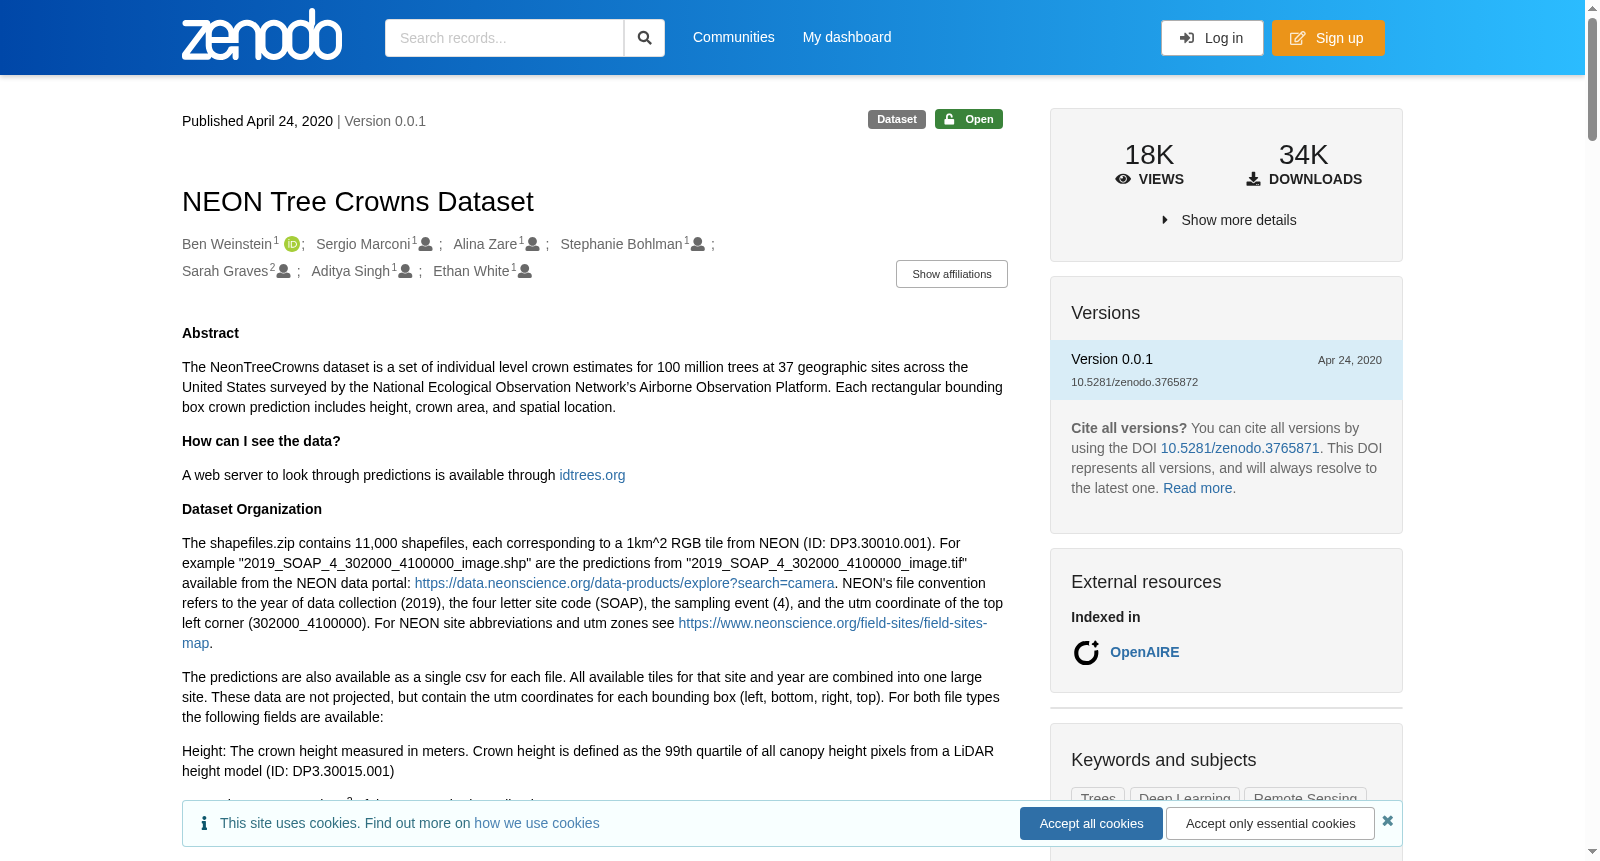
Task: Click the 18K views count
Action: [1149, 155]
